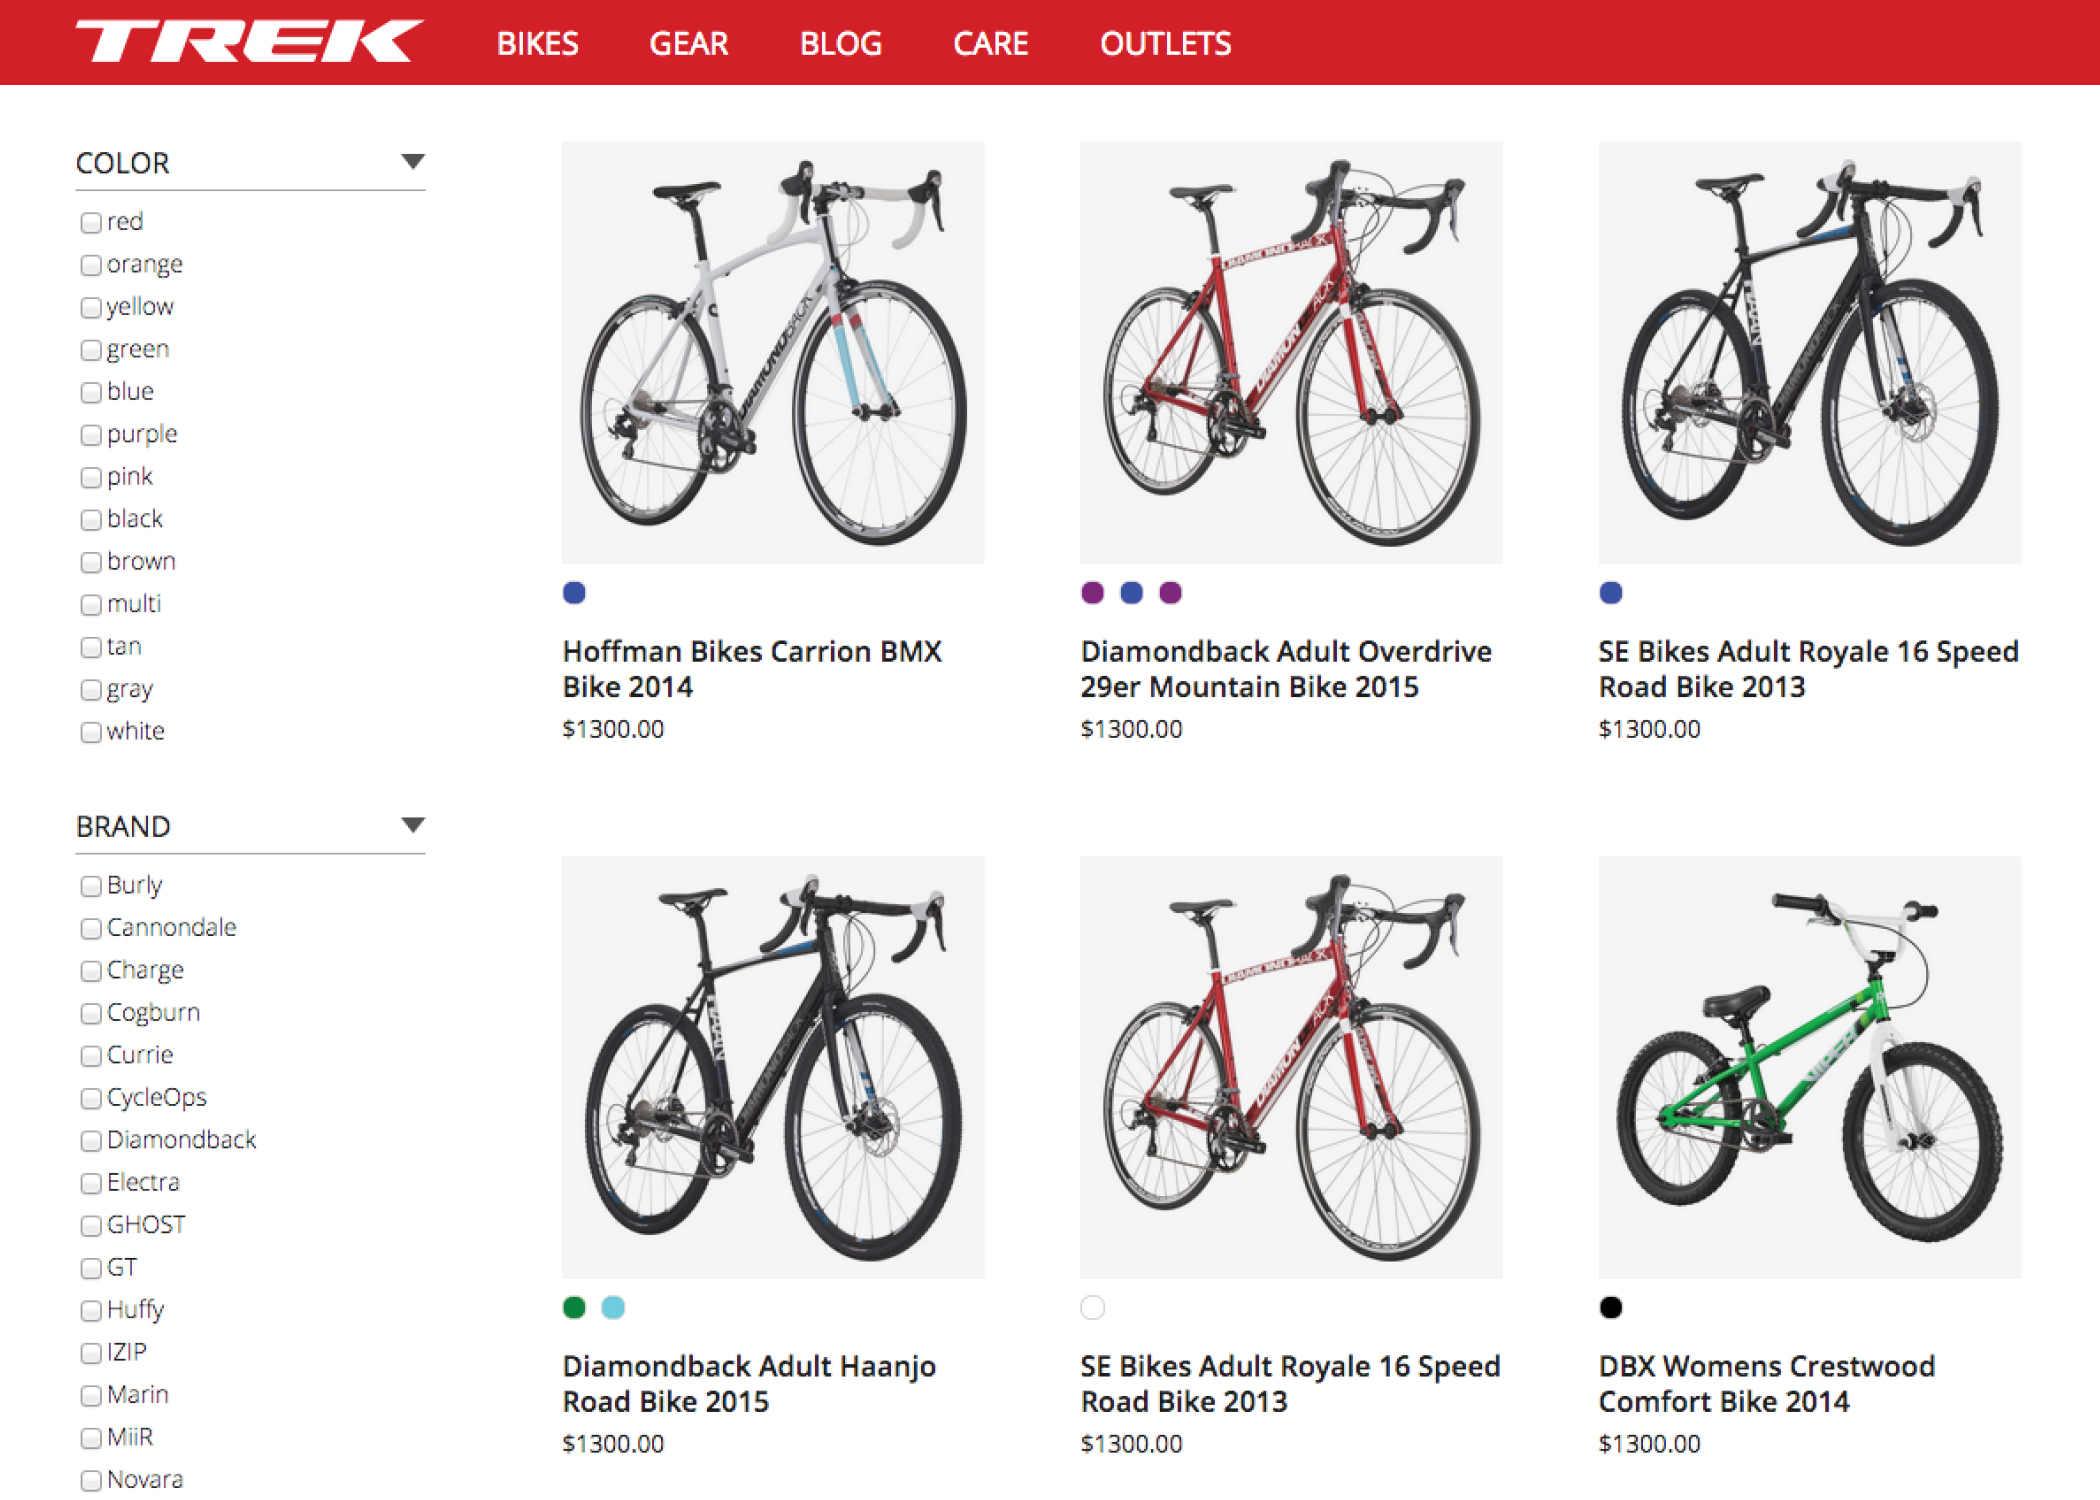The image size is (2100, 1500).
Task: Select white swatch under second SE Royale
Action: [x=1092, y=1308]
